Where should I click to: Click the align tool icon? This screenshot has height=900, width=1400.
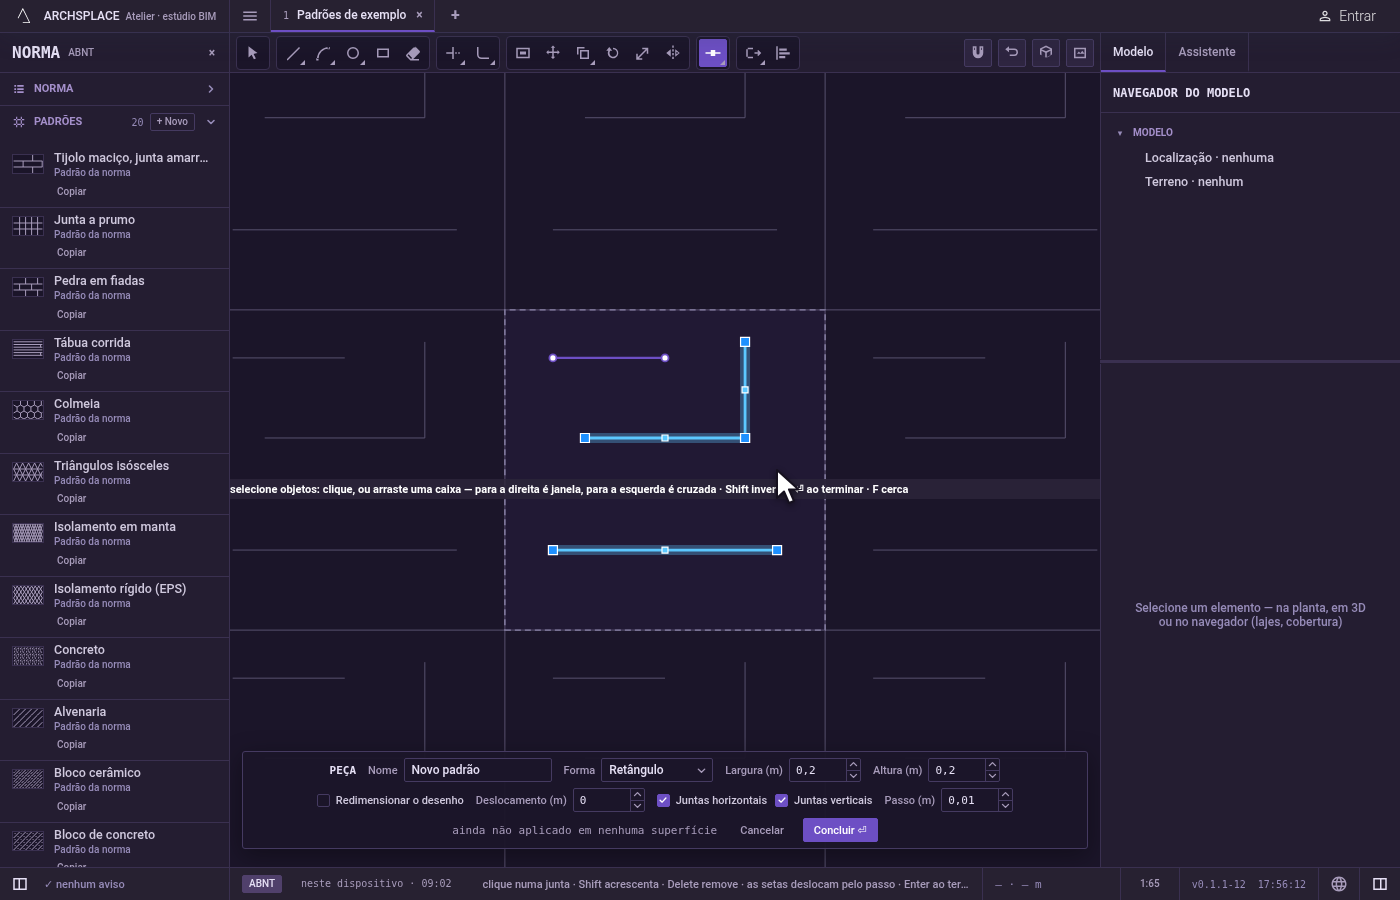(x=783, y=53)
